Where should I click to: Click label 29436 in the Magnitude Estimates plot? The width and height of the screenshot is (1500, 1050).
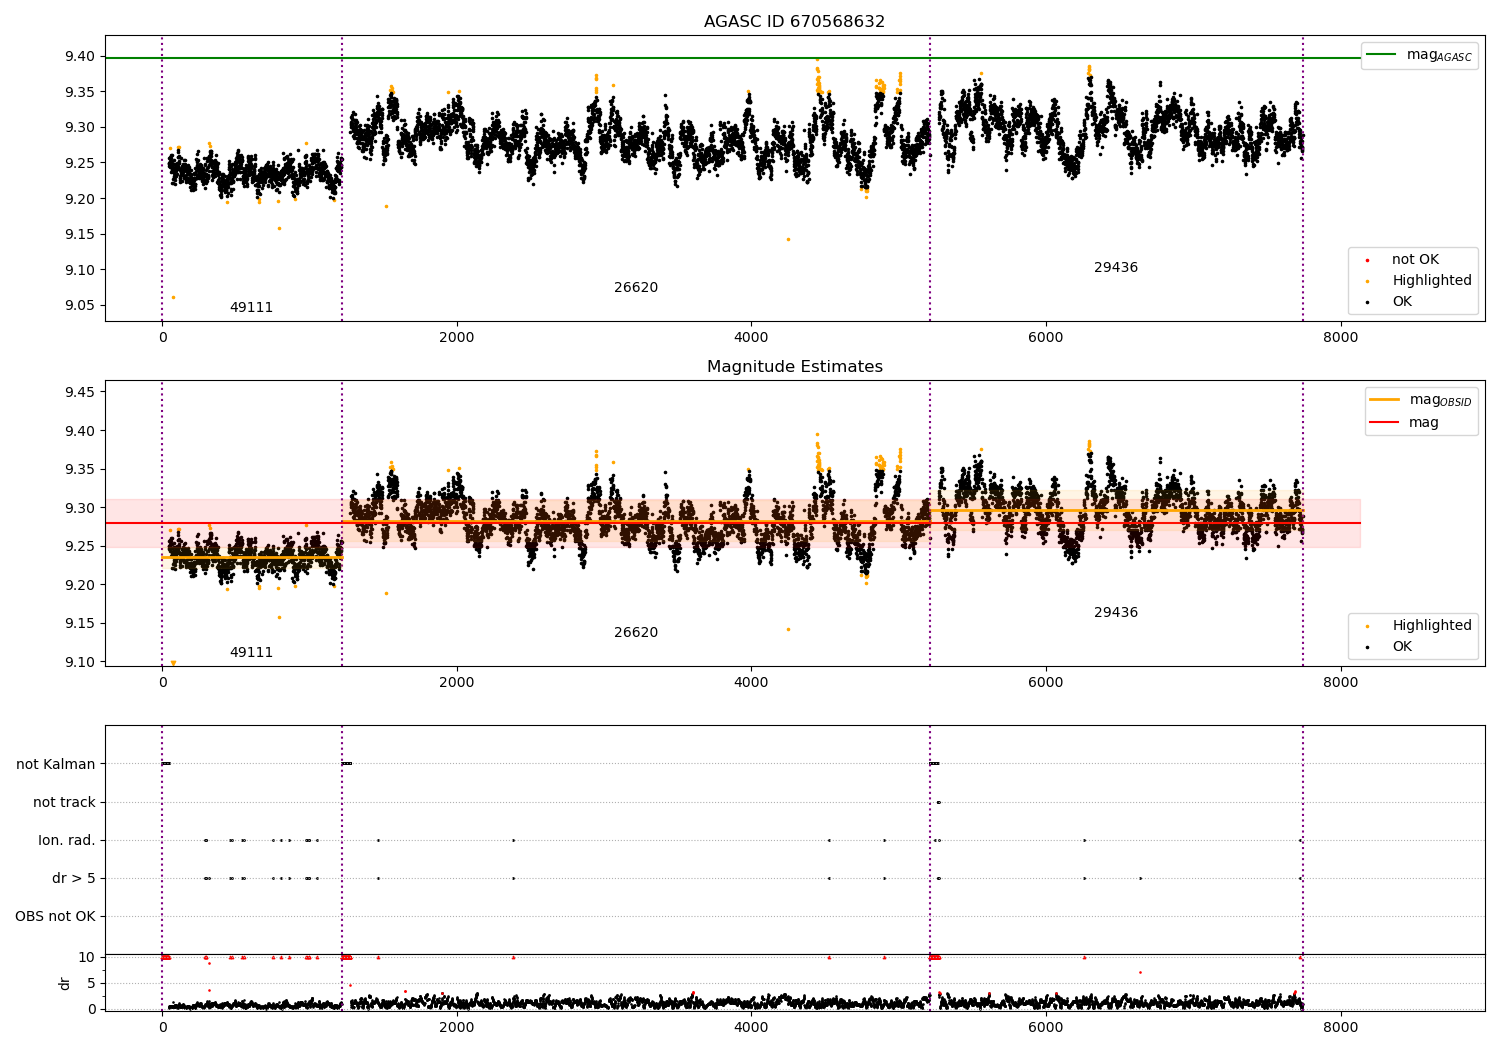[1116, 613]
